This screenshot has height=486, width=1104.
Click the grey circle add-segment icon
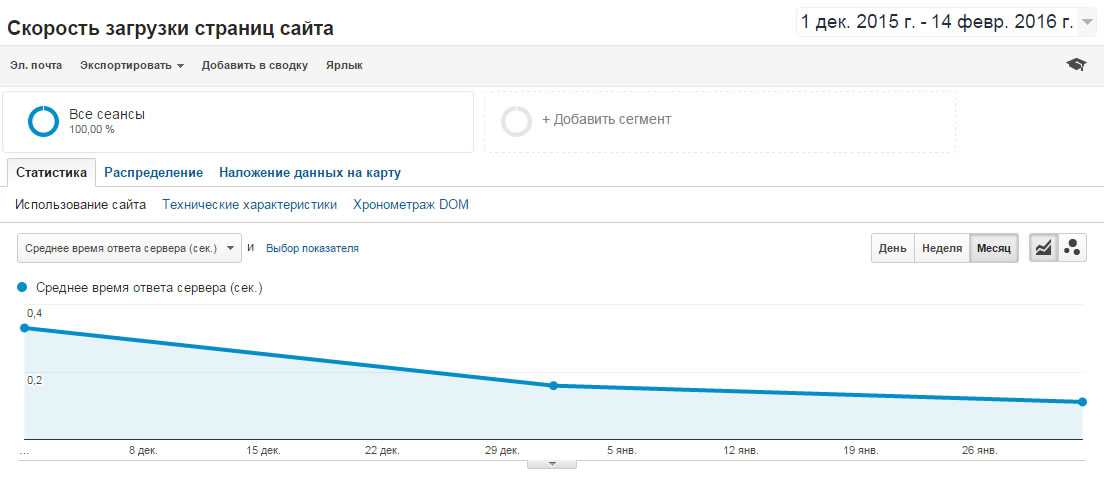coord(516,121)
